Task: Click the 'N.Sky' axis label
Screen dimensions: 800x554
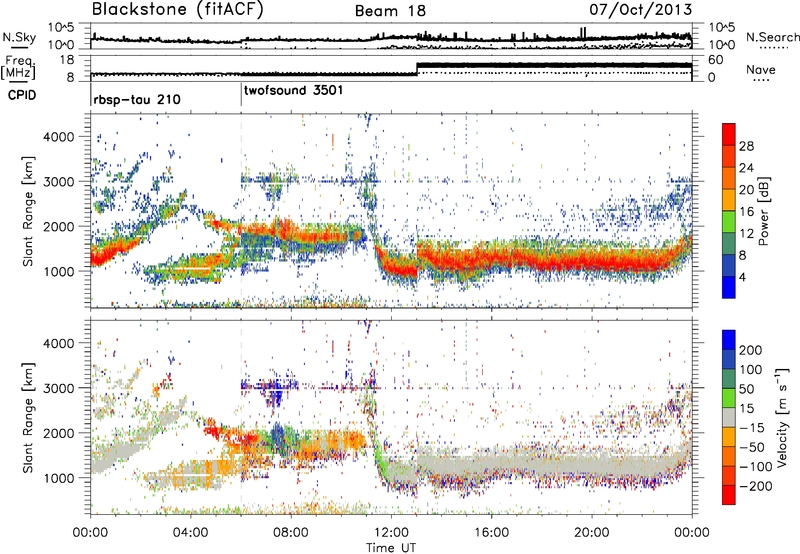Action: pyautogui.click(x=19, y=37)
